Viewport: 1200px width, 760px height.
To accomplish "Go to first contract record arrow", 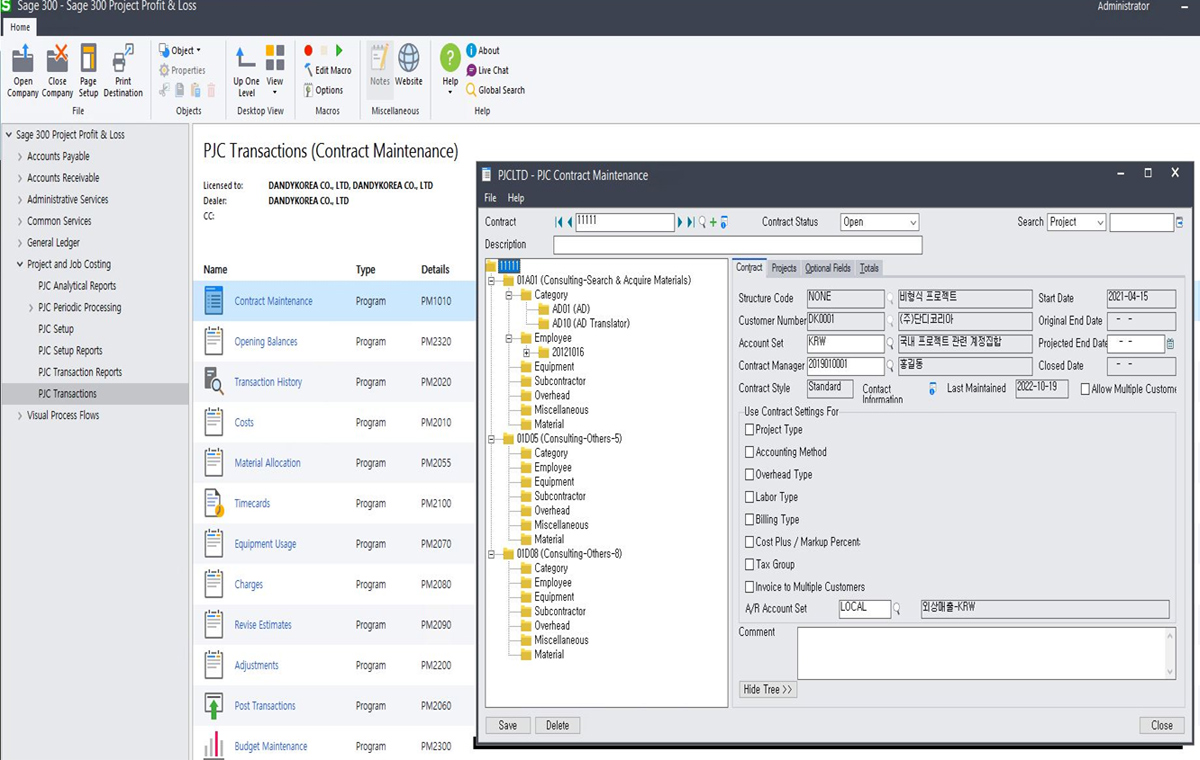I will pos(559,222).
